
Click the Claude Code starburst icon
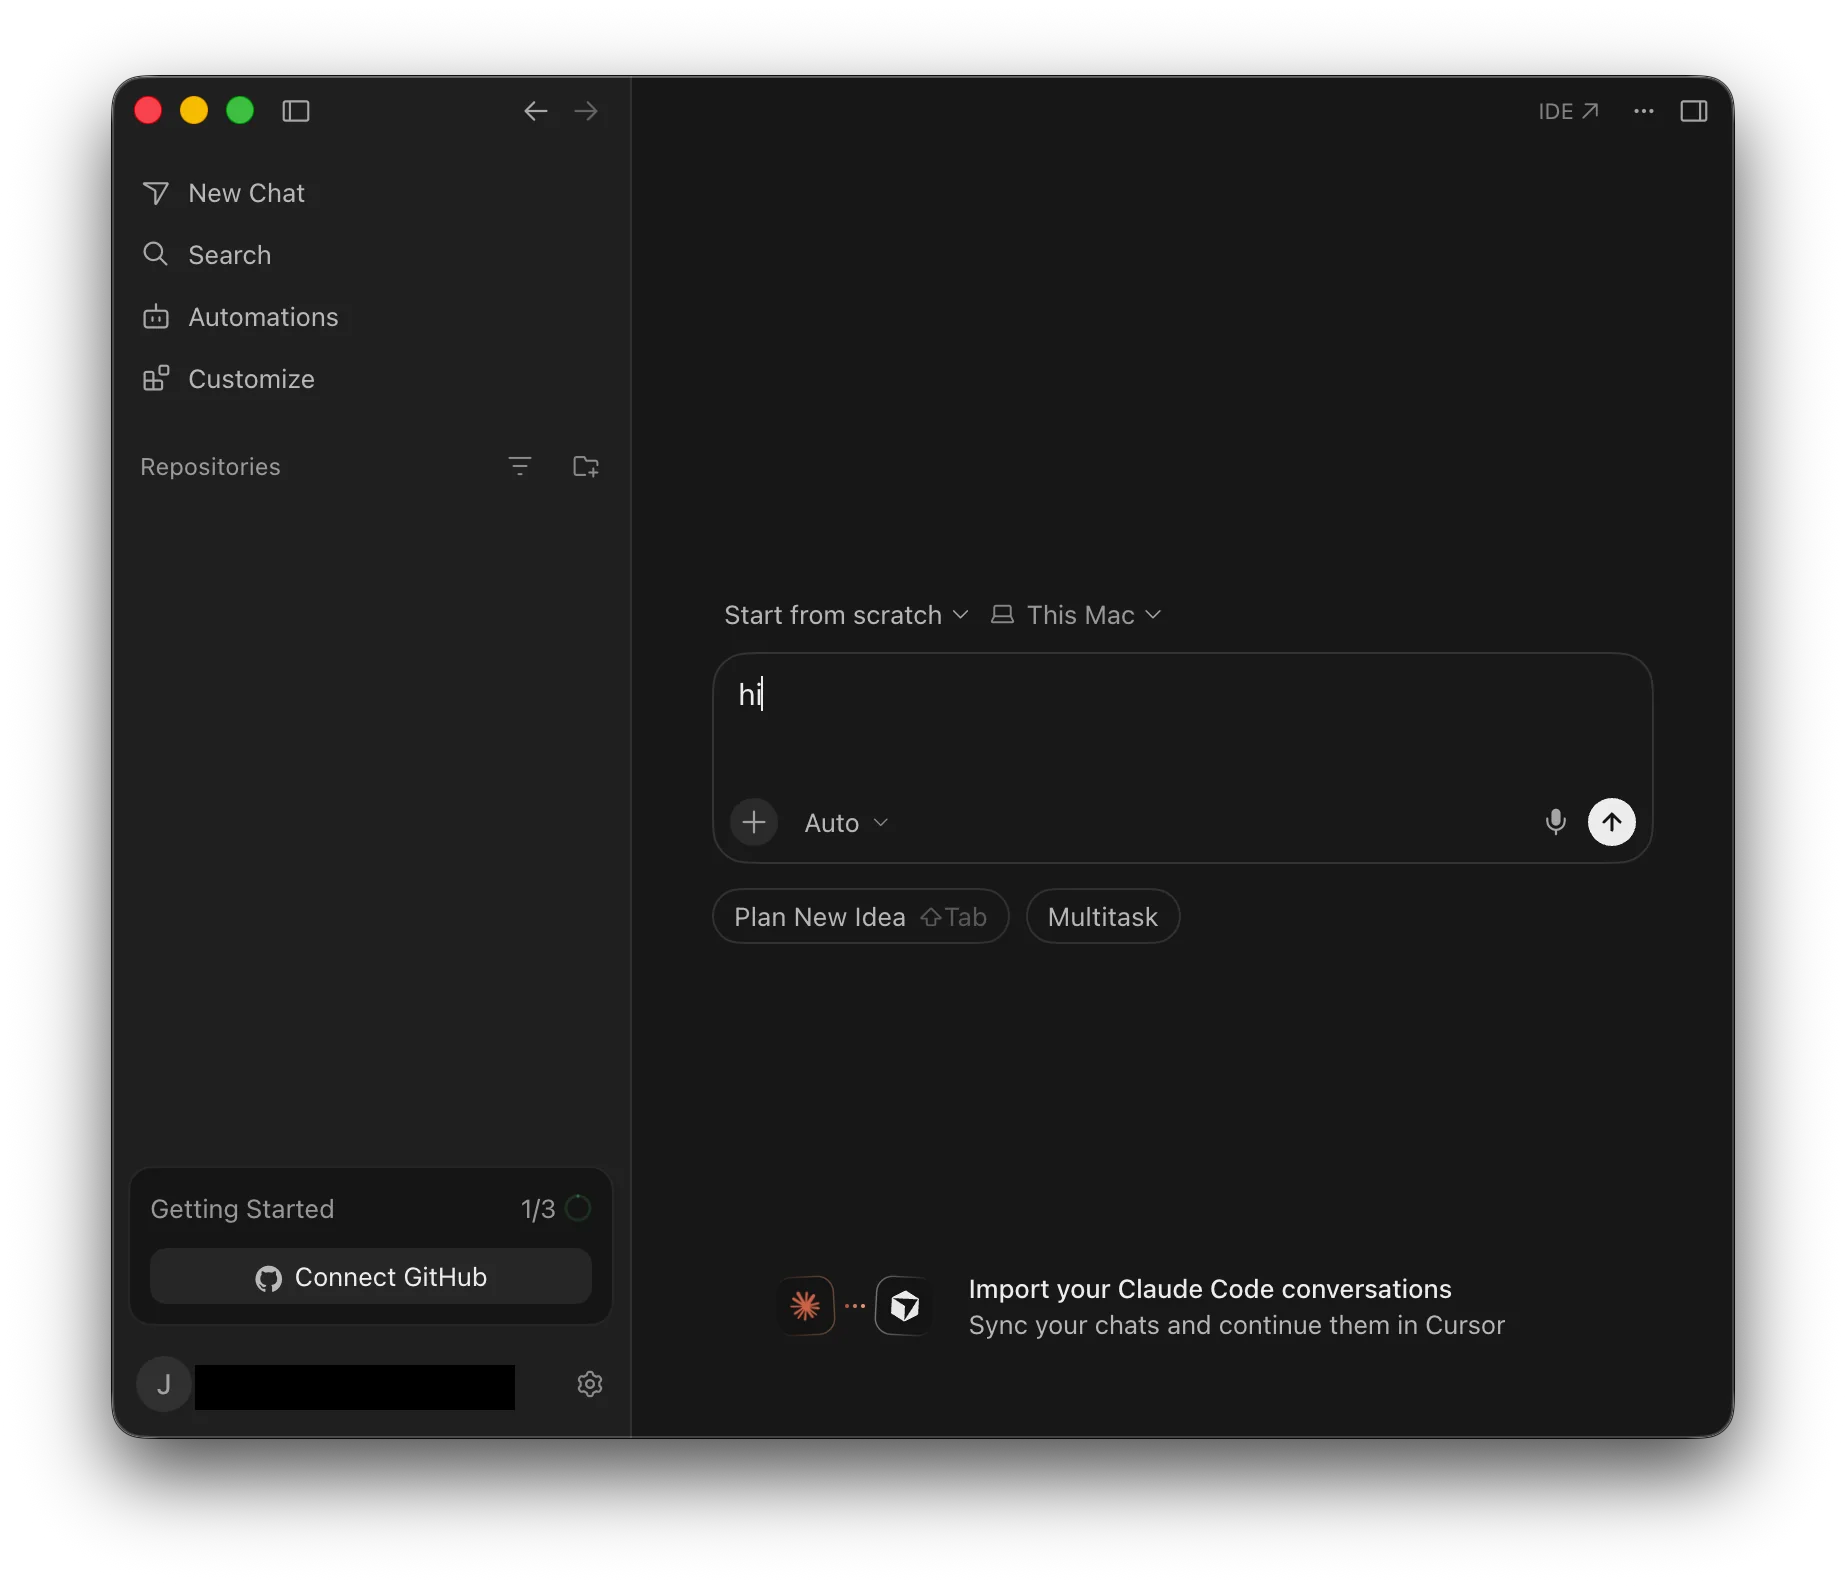point(806,1306)
